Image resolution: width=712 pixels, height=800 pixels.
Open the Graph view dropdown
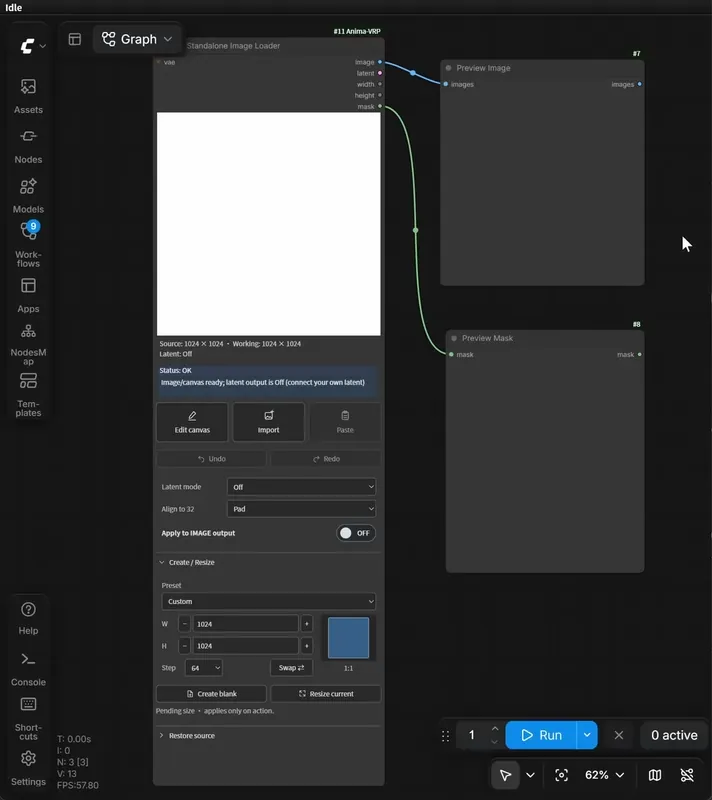(x=137, y=39)
